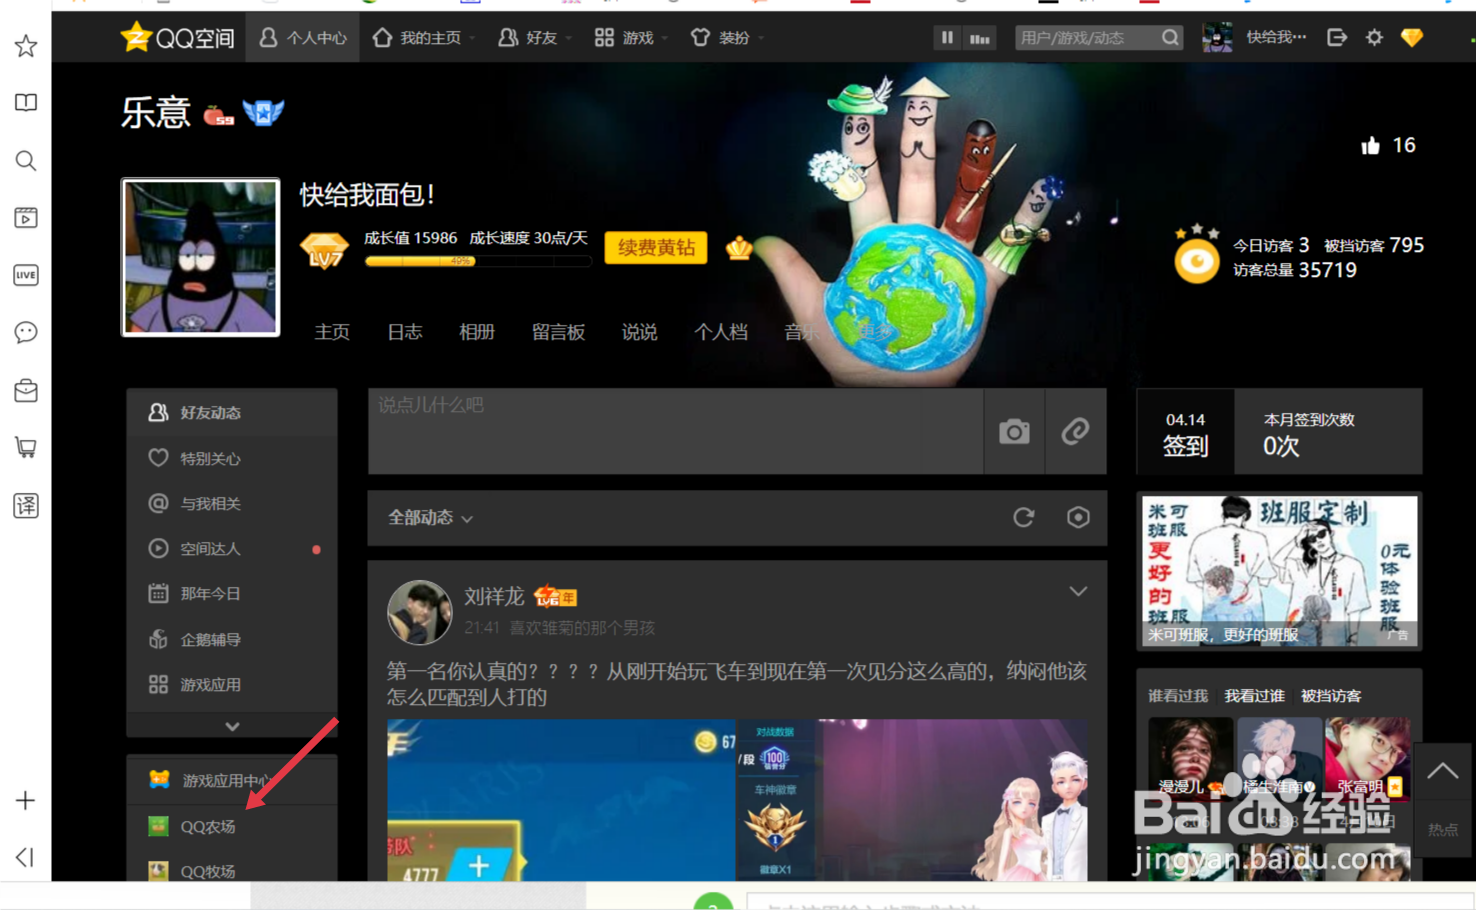The height and width of the screenshot is (910, 1476).
Task: Open the sidebar shopping cart icon
Action: 26,447
